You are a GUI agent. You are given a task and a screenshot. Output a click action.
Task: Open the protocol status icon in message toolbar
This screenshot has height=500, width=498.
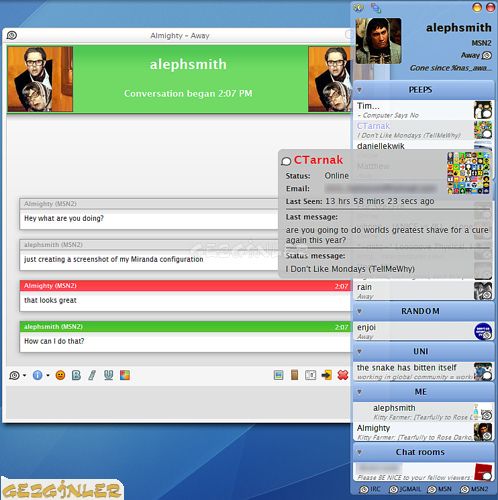pos(14,375)
